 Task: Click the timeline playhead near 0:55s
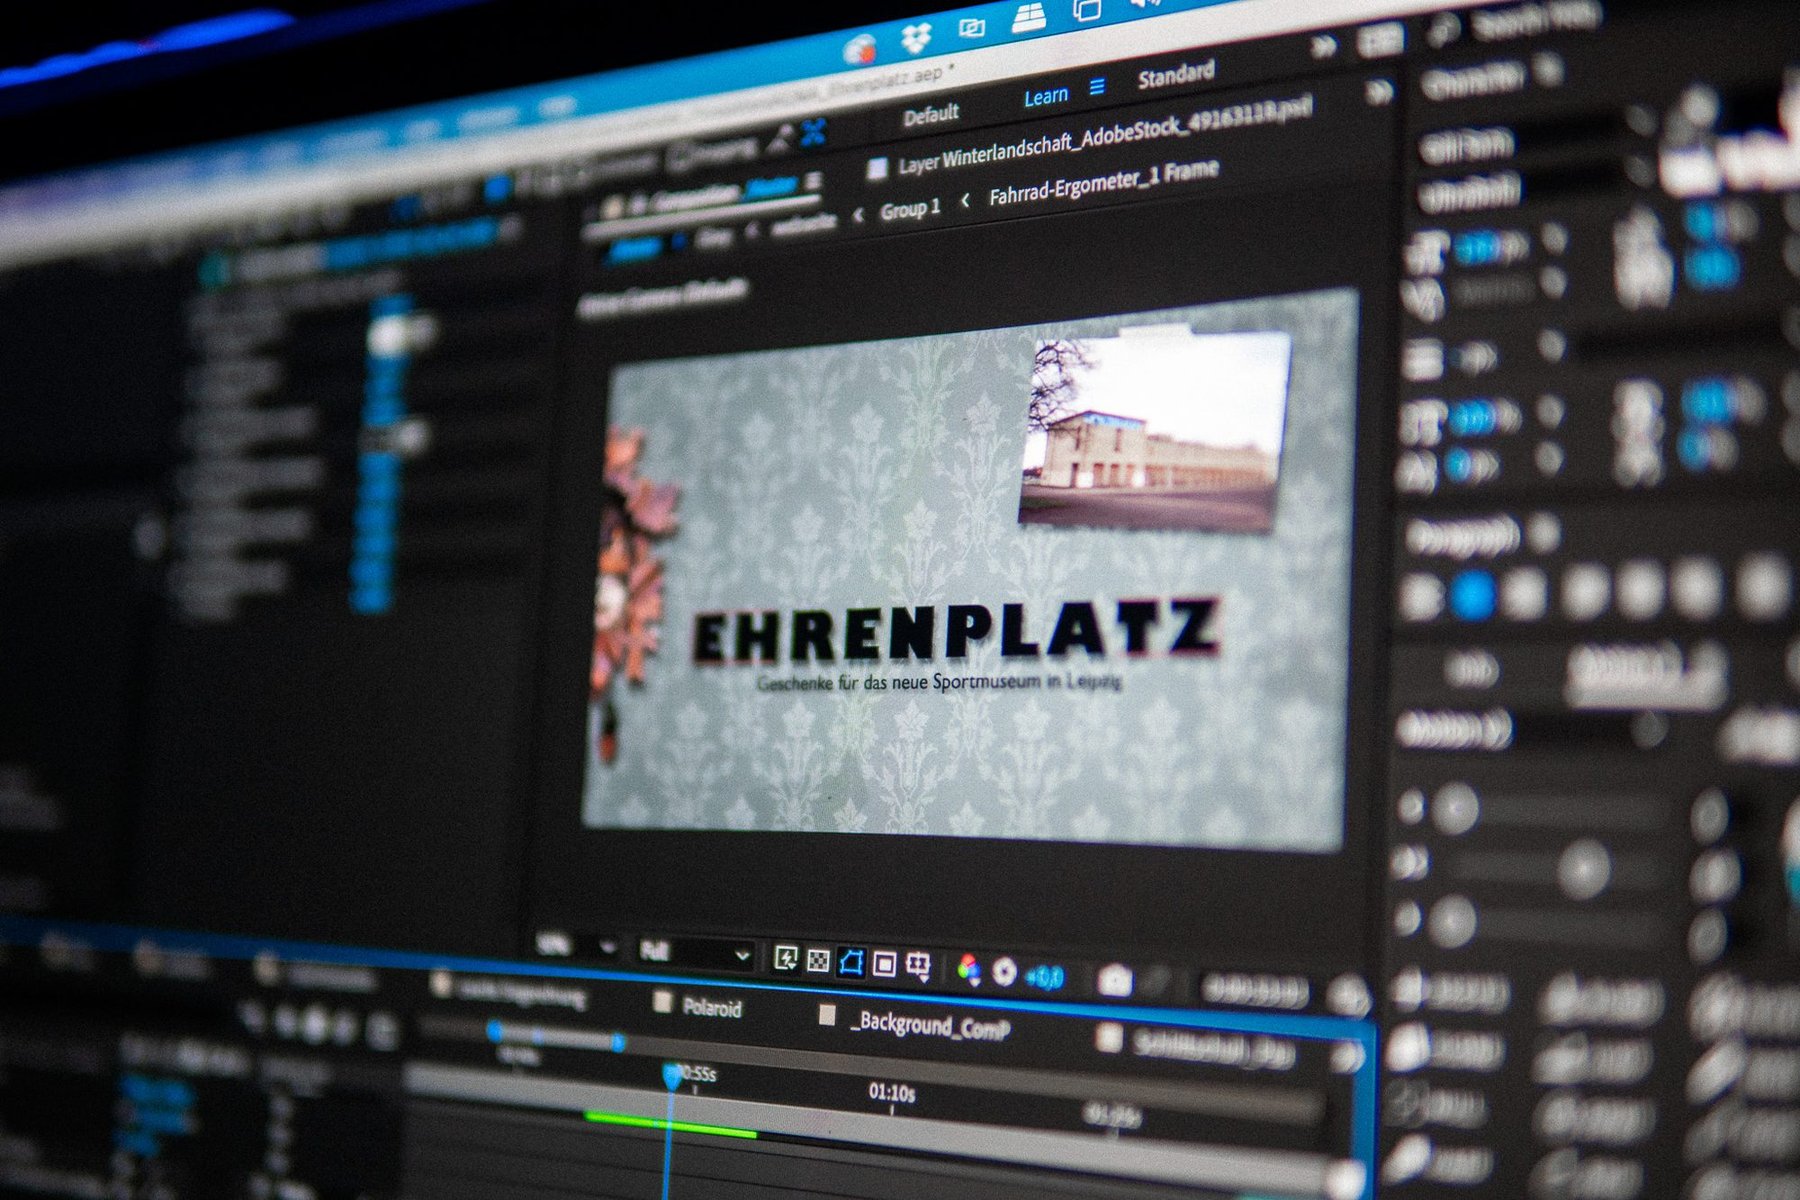(672, 1077)
